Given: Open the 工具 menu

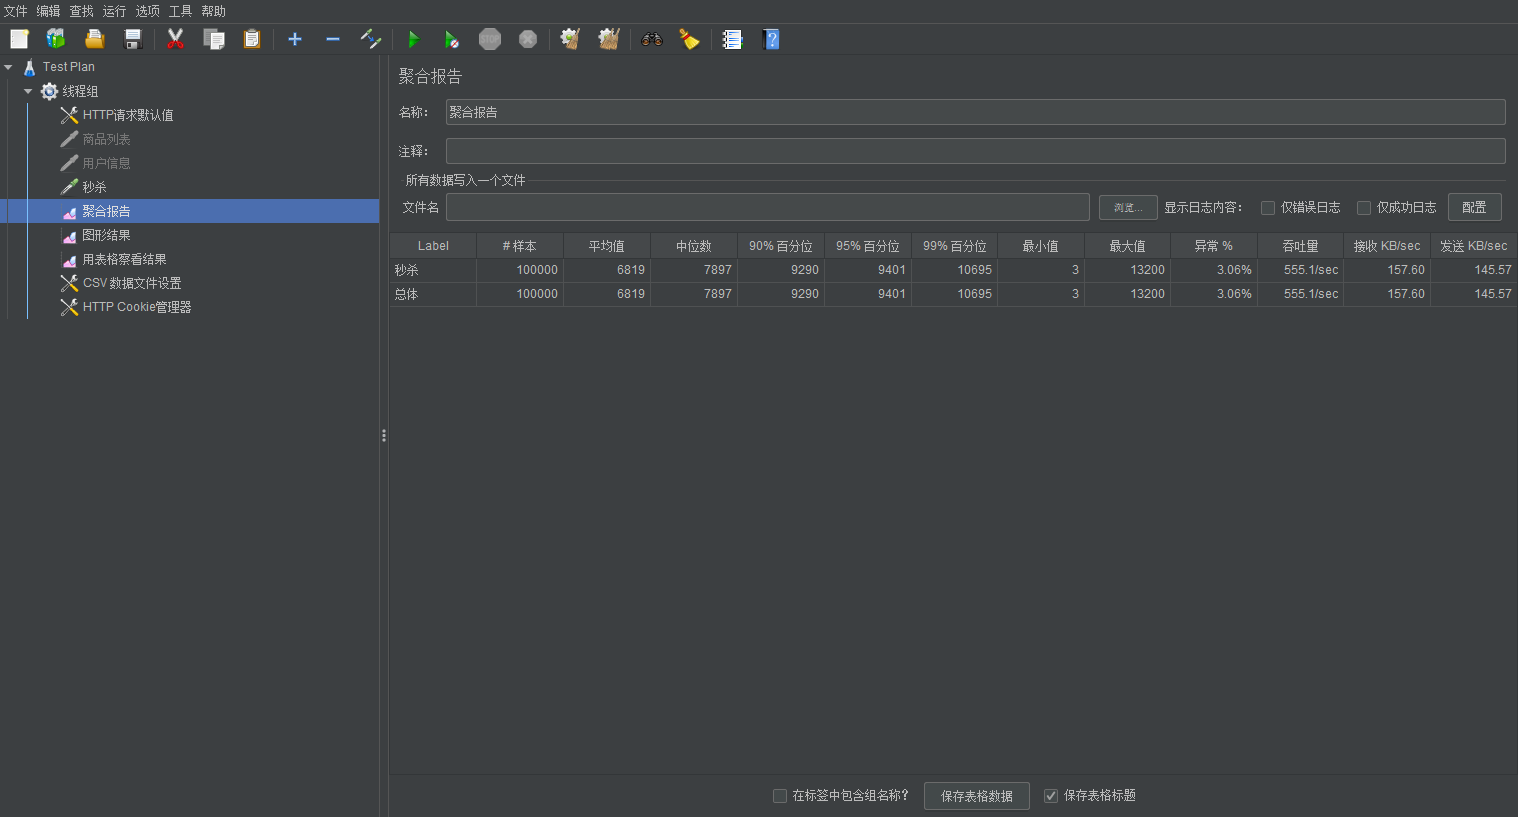Looking at the screenshot, I should point(181,11).
